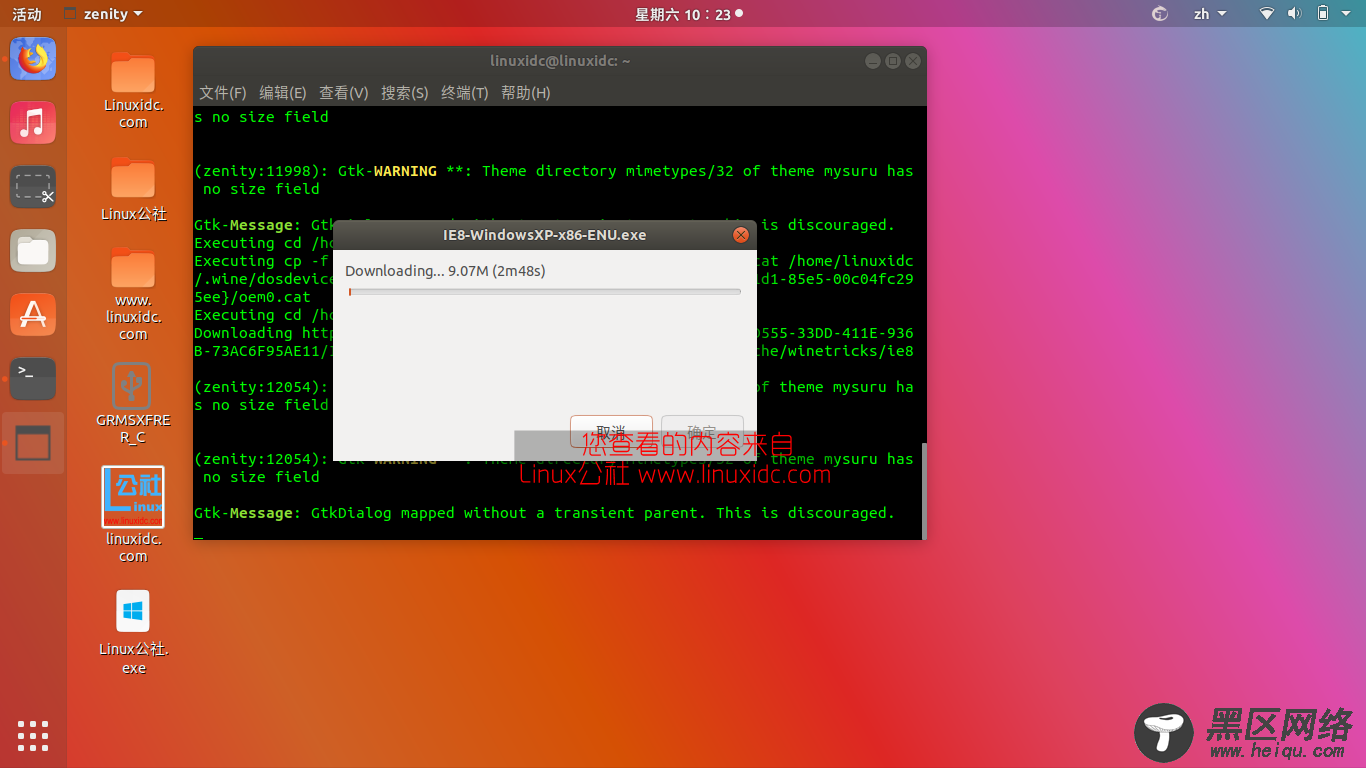The height and width of the screenshot is (768, 1366).
Task: Click the linuxidc@linuxidc terminal title bar
Action: [x=560, y=61]
